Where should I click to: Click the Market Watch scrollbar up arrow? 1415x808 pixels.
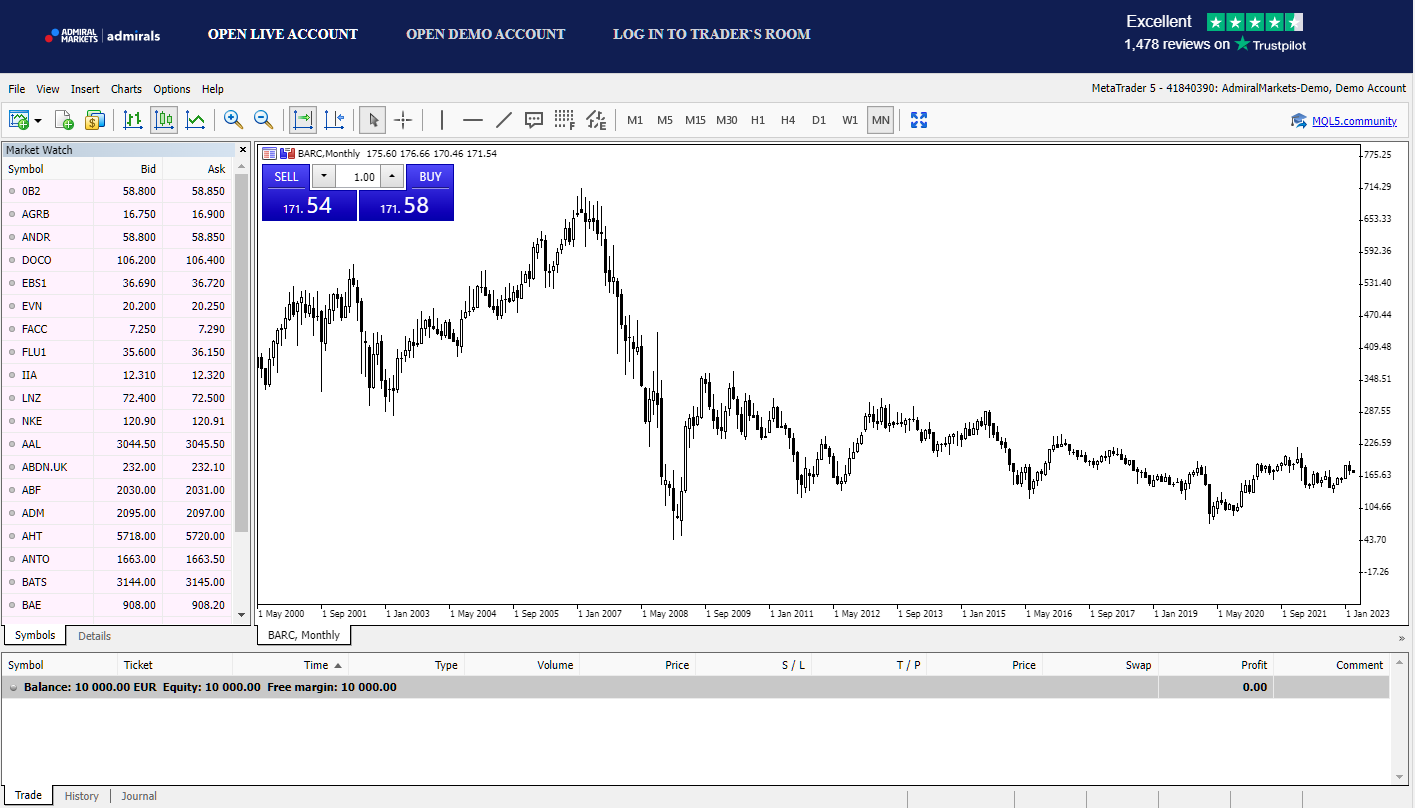pyautogui.click(x=241, y=167)
